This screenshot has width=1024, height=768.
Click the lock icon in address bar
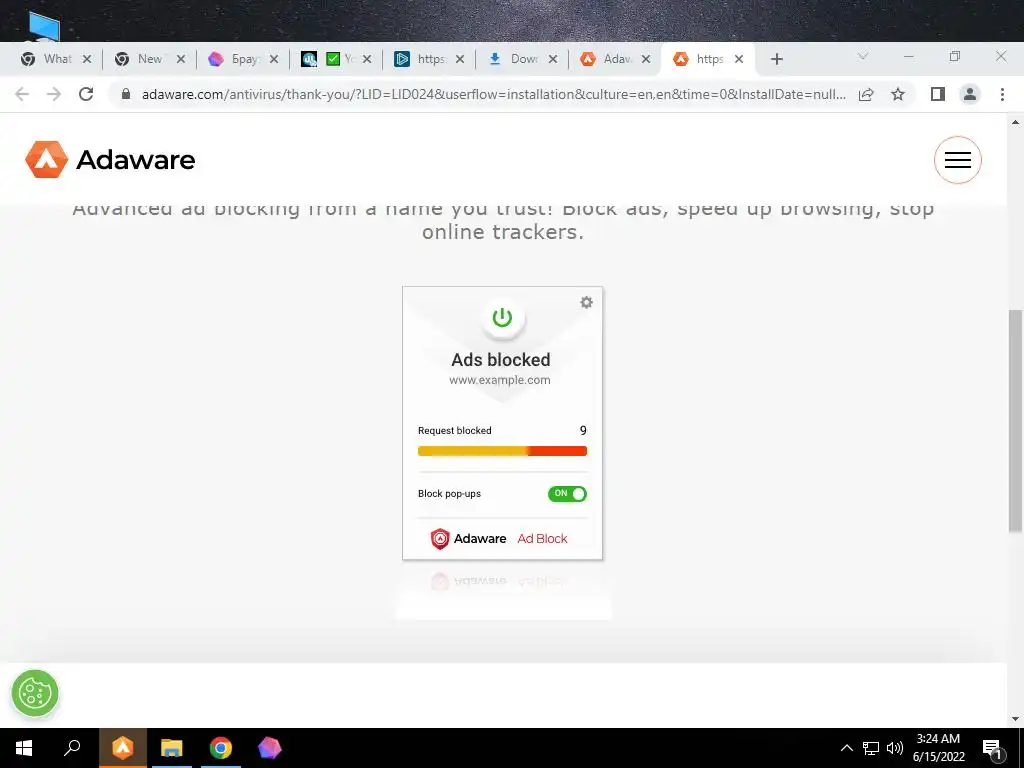[126, 95]
